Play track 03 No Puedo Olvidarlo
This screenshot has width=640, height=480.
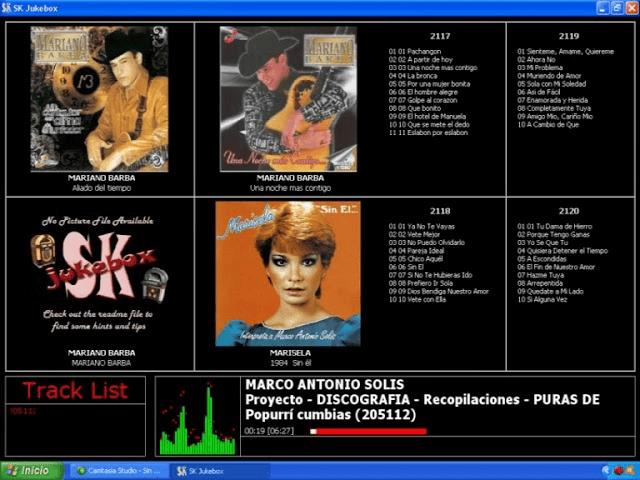(427, 242)
